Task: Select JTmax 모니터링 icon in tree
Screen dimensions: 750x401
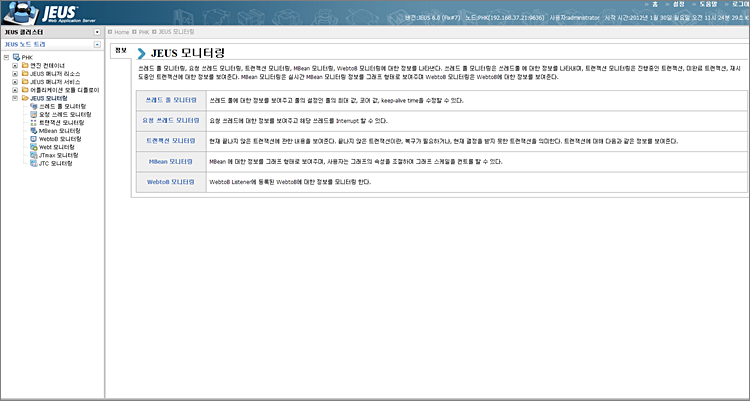Action: tap(33, 155)
